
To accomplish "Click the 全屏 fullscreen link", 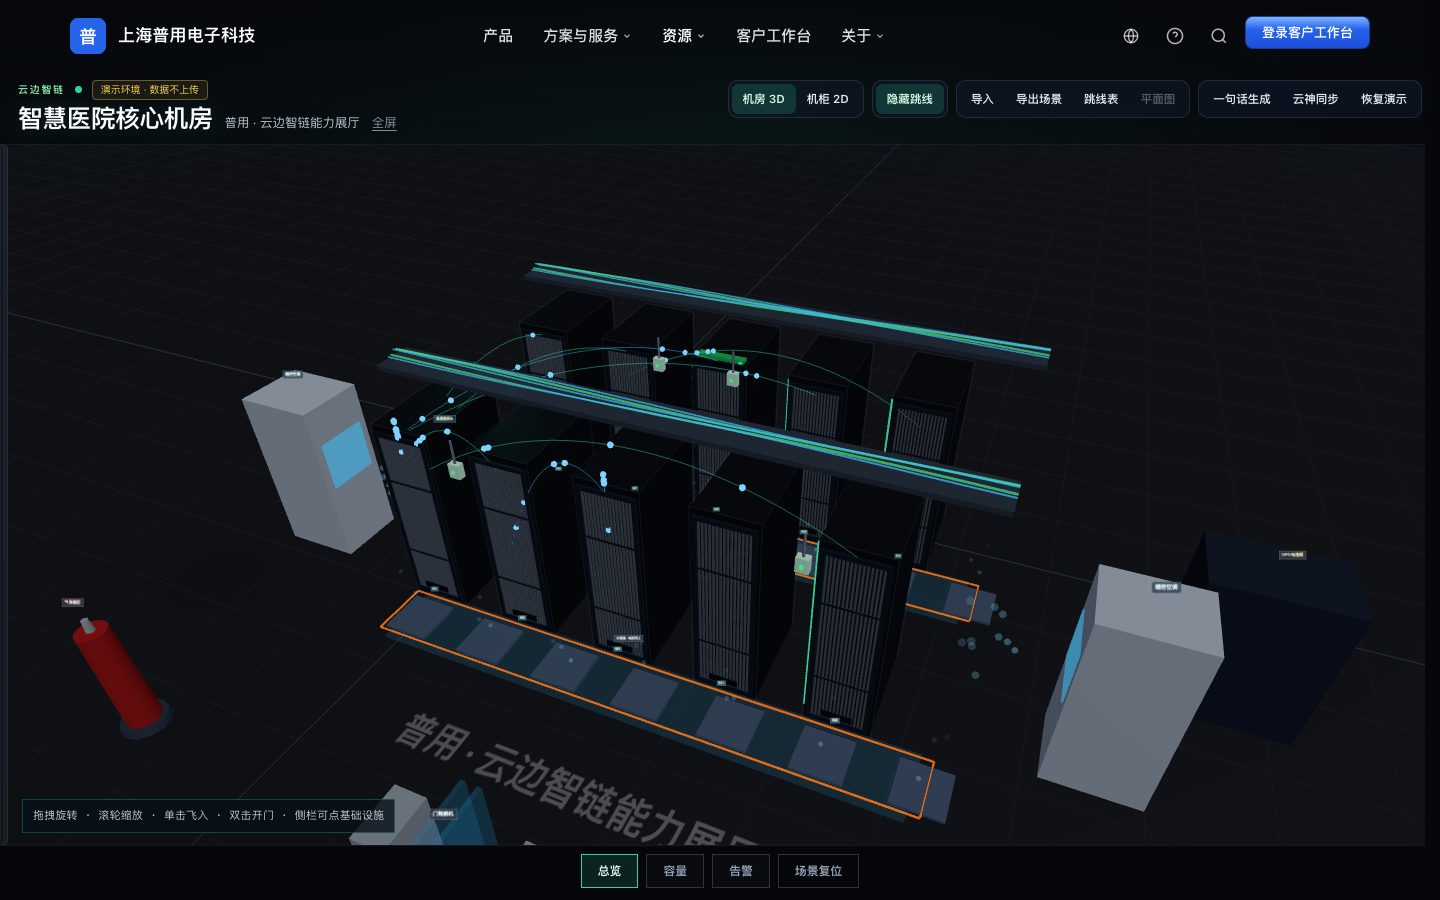I will pyautogui.click(x=384, y=123).
